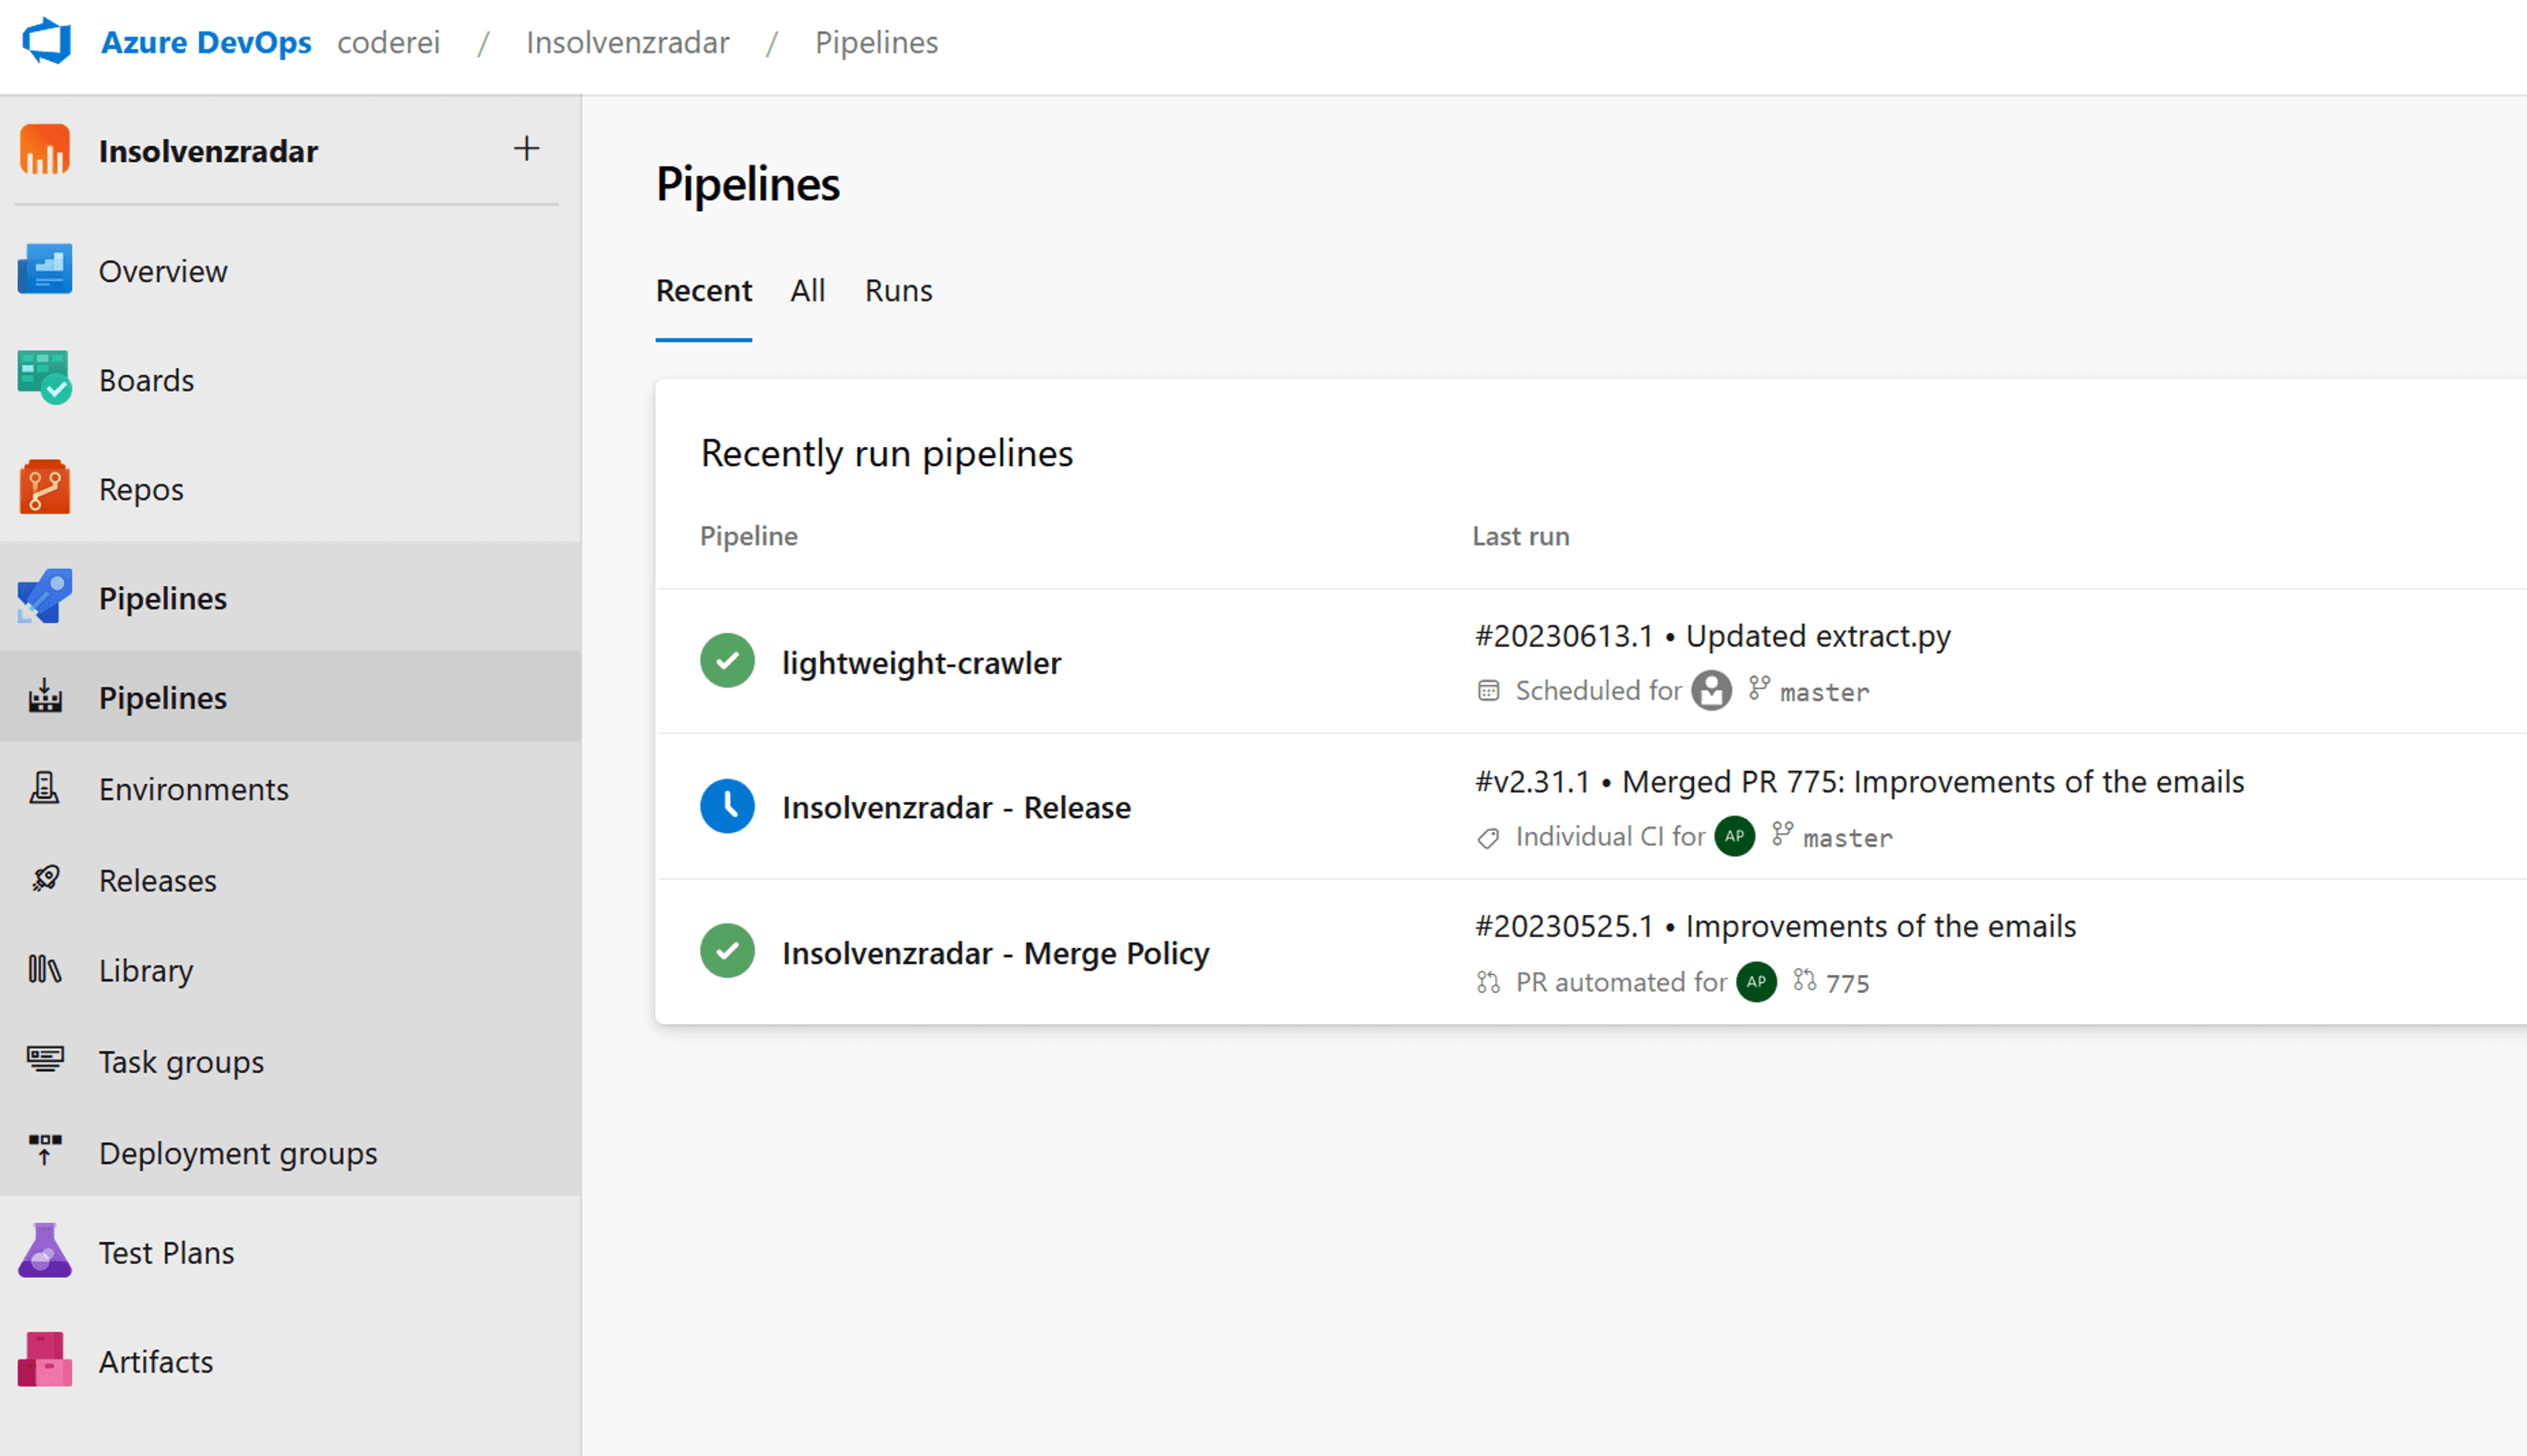Viewport: 2527px width, 1456px height.
Task: Click the user avatar on lightweight-crawler run
Action: [1711, 690]
